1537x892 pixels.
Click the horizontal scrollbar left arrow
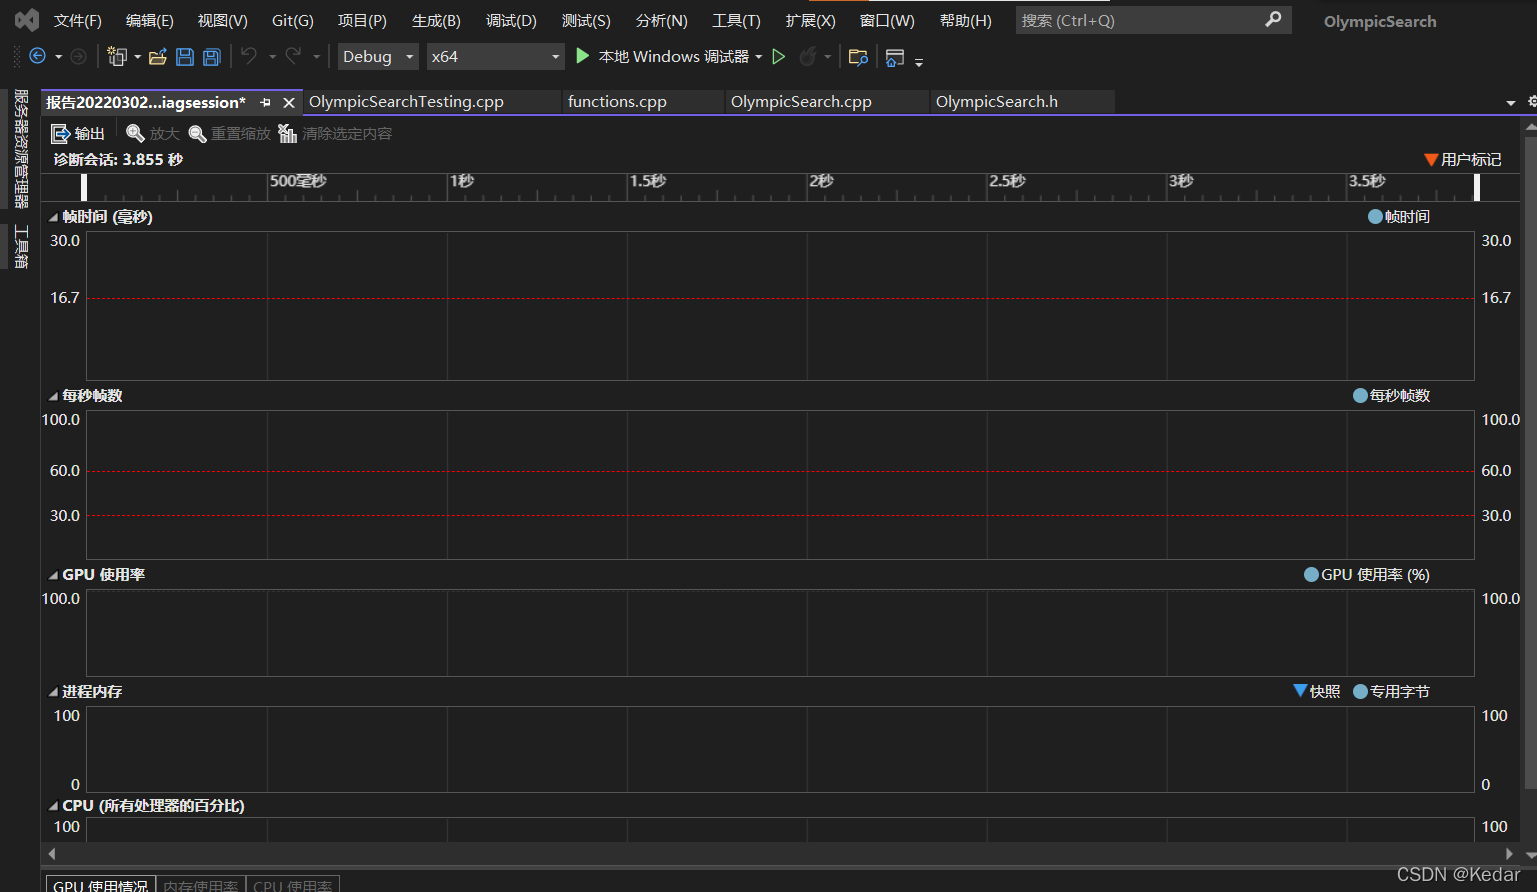click(52, 854)
